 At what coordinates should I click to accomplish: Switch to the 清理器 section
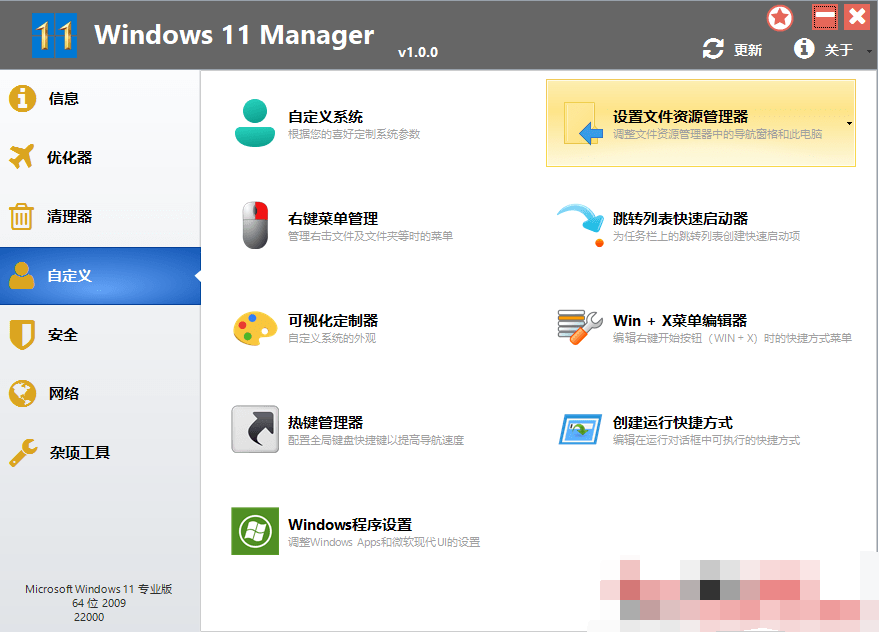click(100, 216)
